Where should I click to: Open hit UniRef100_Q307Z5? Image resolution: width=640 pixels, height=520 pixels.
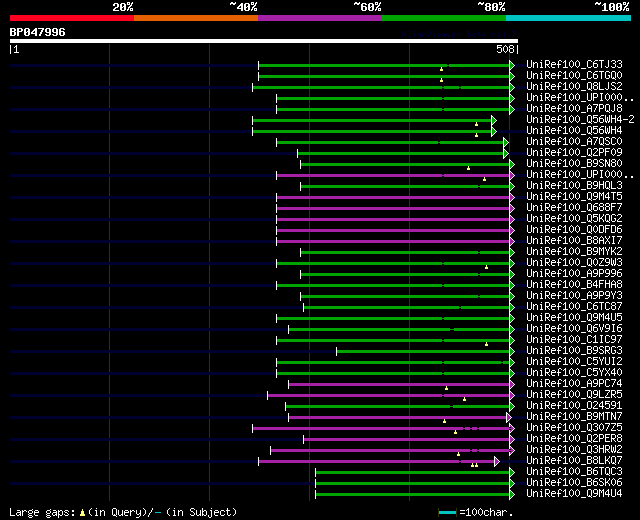point(574,428)
